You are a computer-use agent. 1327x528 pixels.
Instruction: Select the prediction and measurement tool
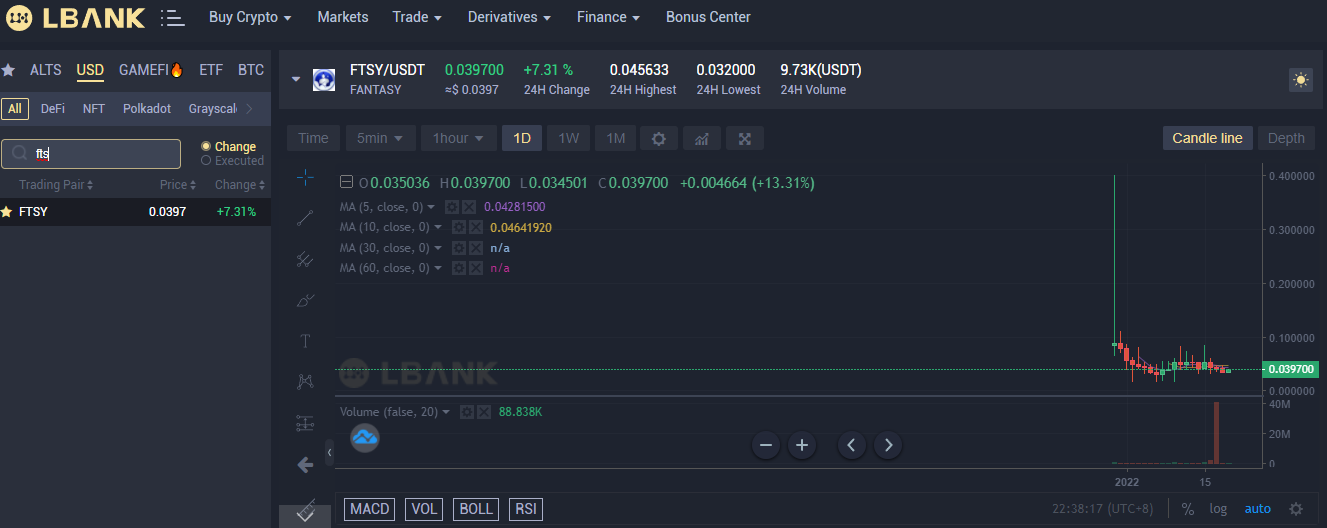pos(306,423)
